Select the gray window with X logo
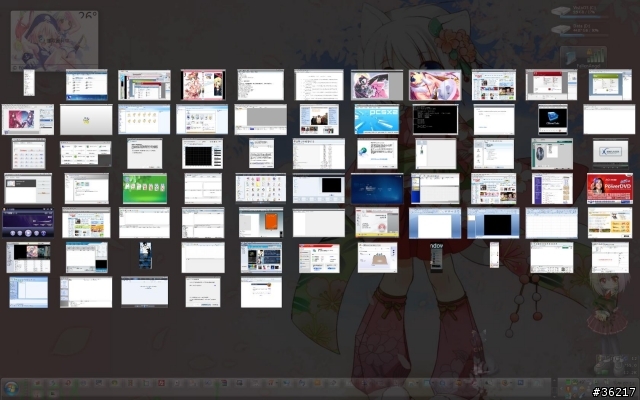This screenshot has width=640, height=400. click(610, 154)
